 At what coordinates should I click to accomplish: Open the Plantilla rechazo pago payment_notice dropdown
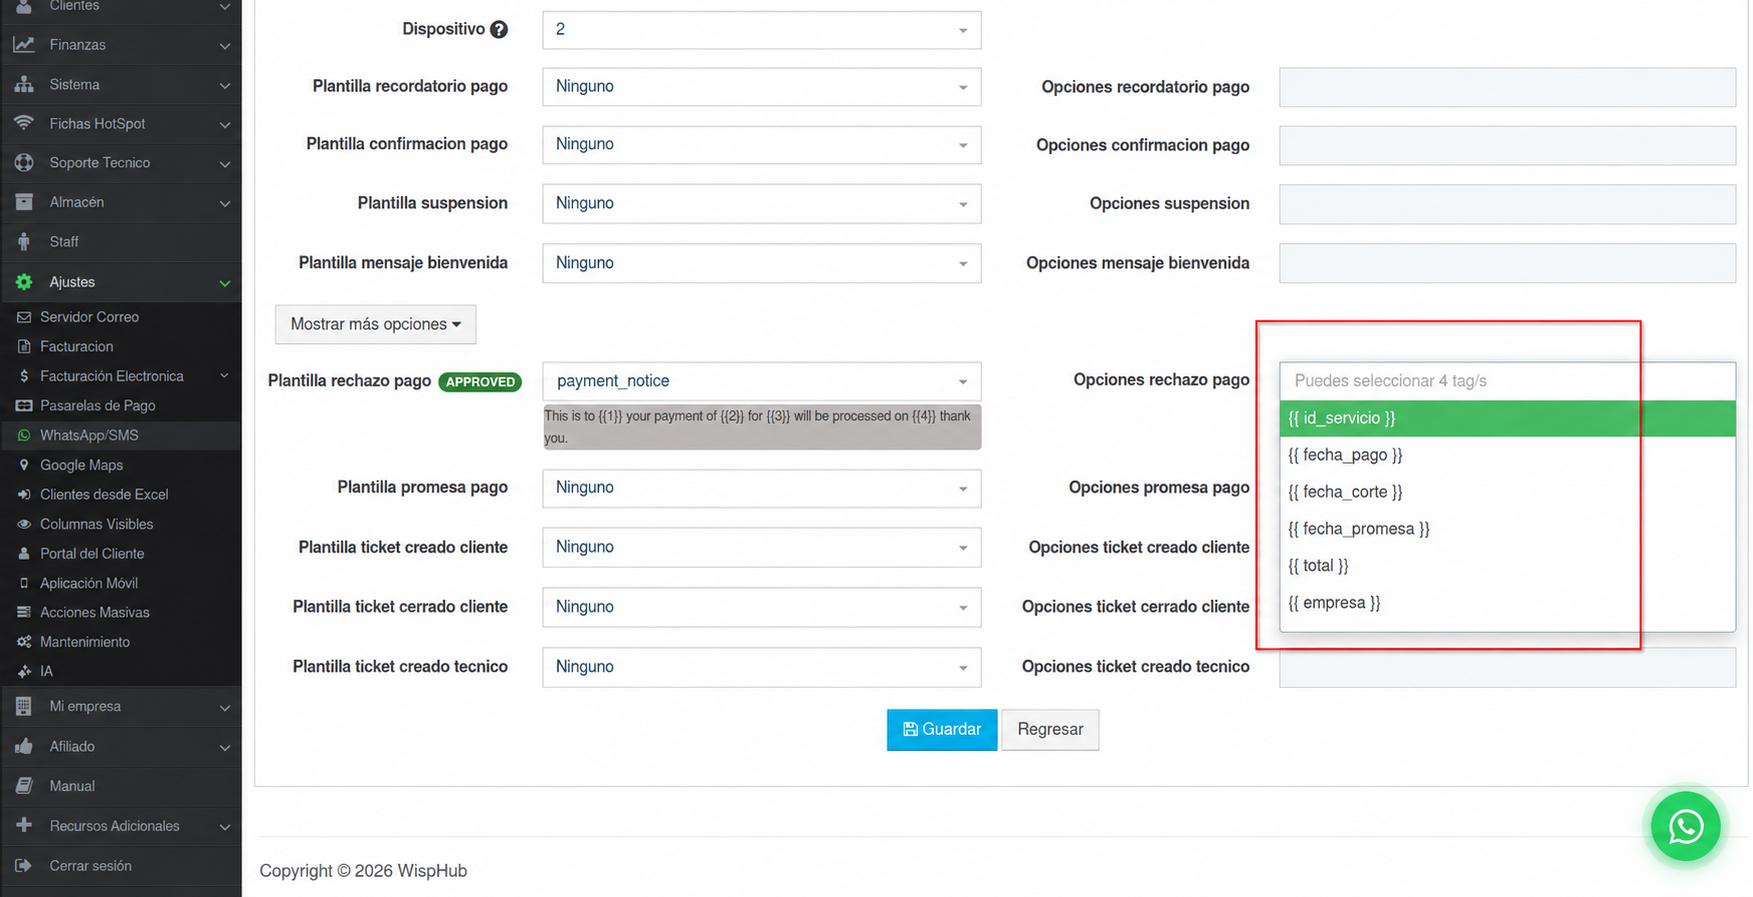point(761,381)
